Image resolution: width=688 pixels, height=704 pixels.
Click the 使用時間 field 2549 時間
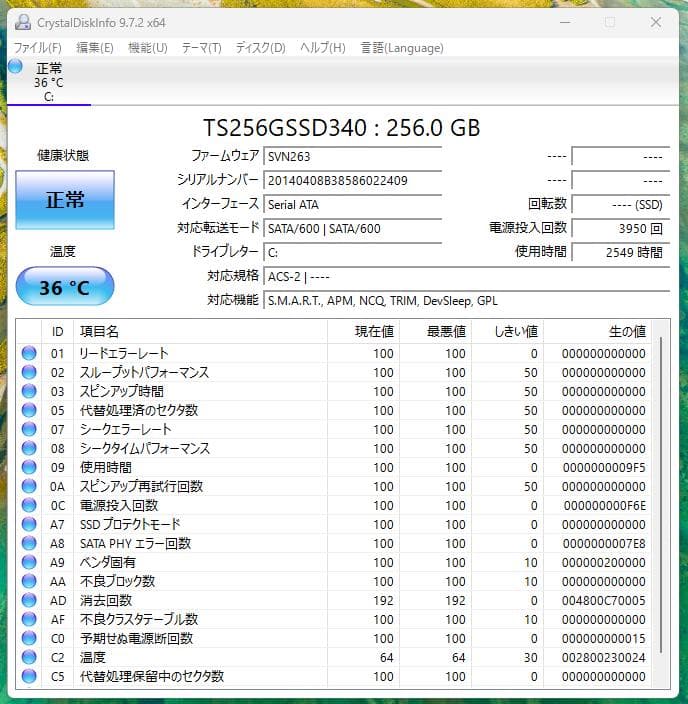(621, 253)
